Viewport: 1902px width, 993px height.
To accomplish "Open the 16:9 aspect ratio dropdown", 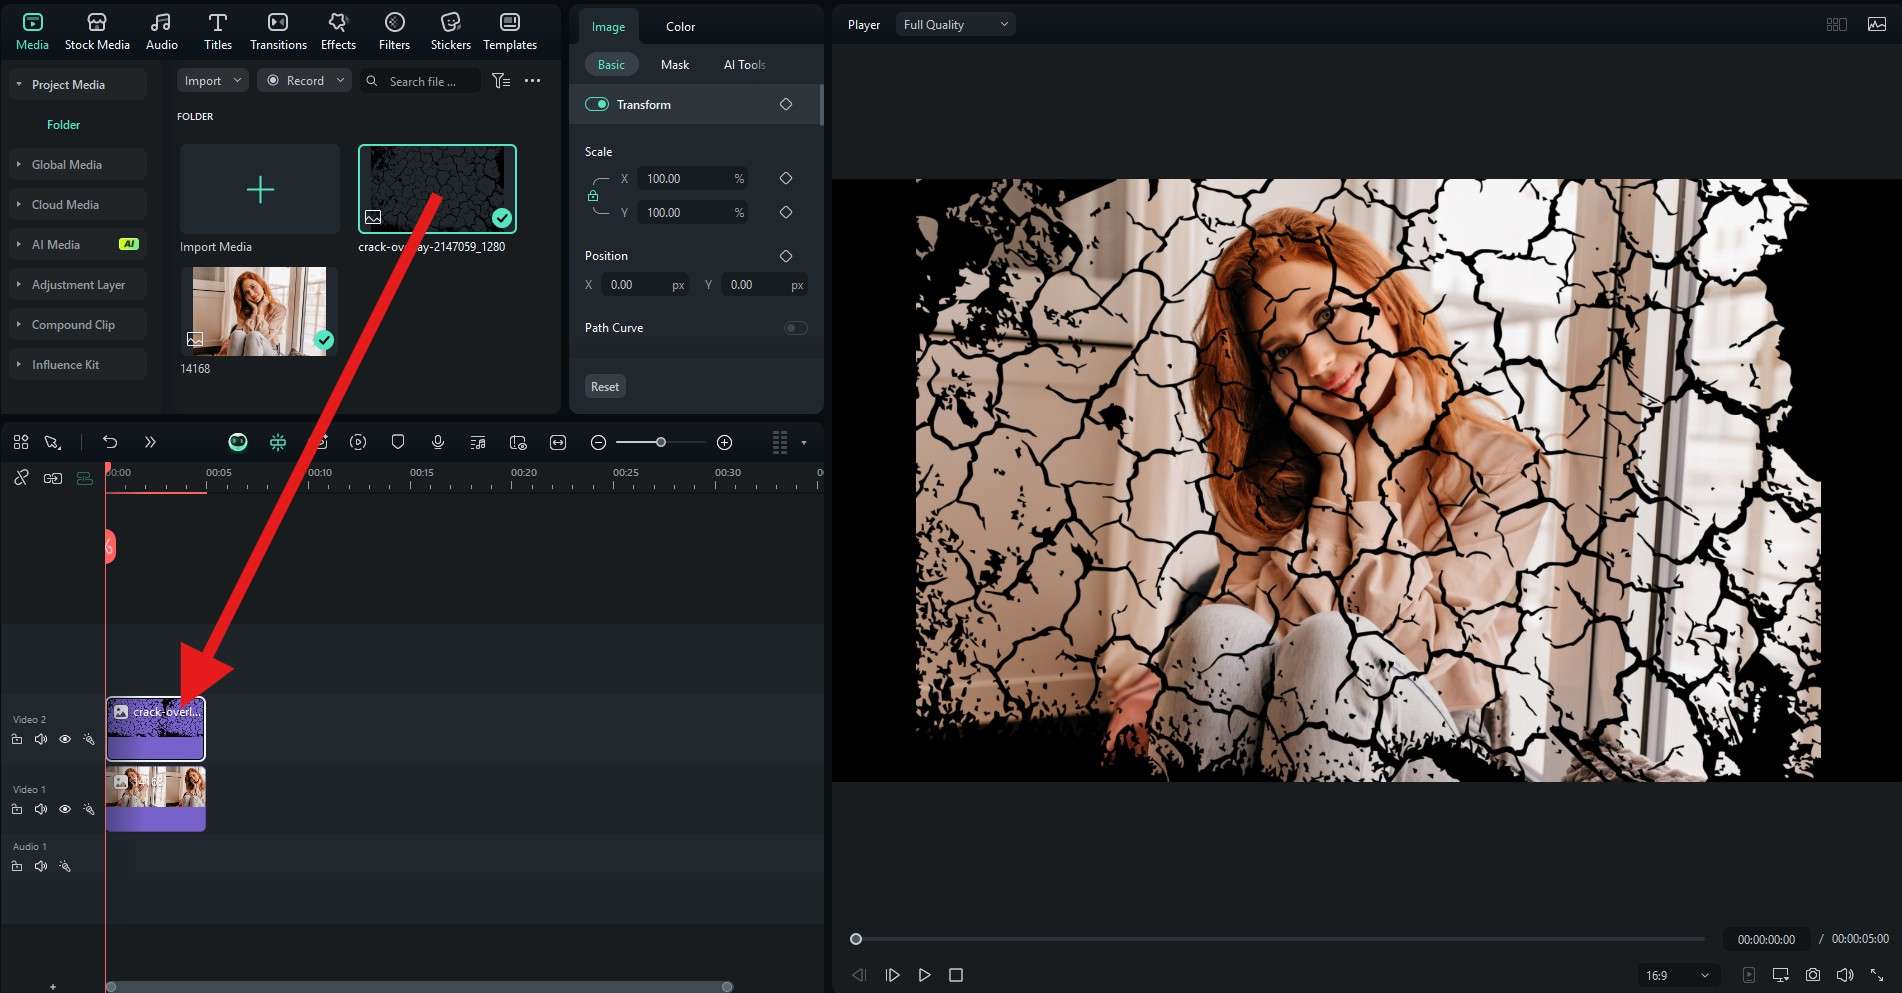I will [x=1677, y=975].
